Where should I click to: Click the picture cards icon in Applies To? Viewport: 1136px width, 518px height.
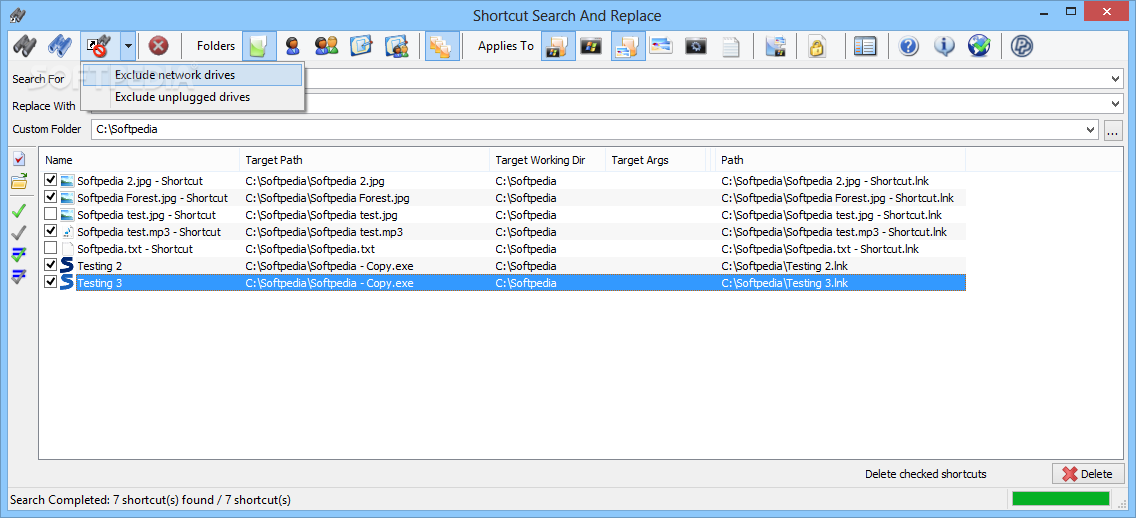coord(661,46)
